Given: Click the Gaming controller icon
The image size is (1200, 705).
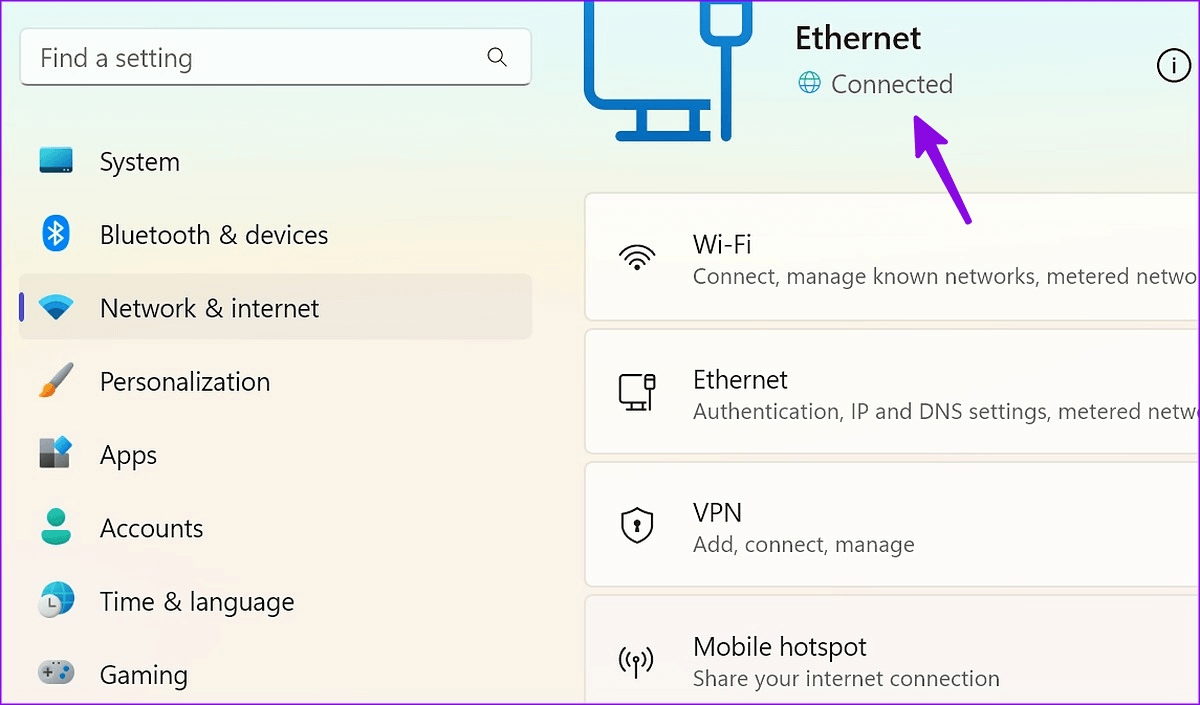Looking at the screenshot, I should 56,674.
